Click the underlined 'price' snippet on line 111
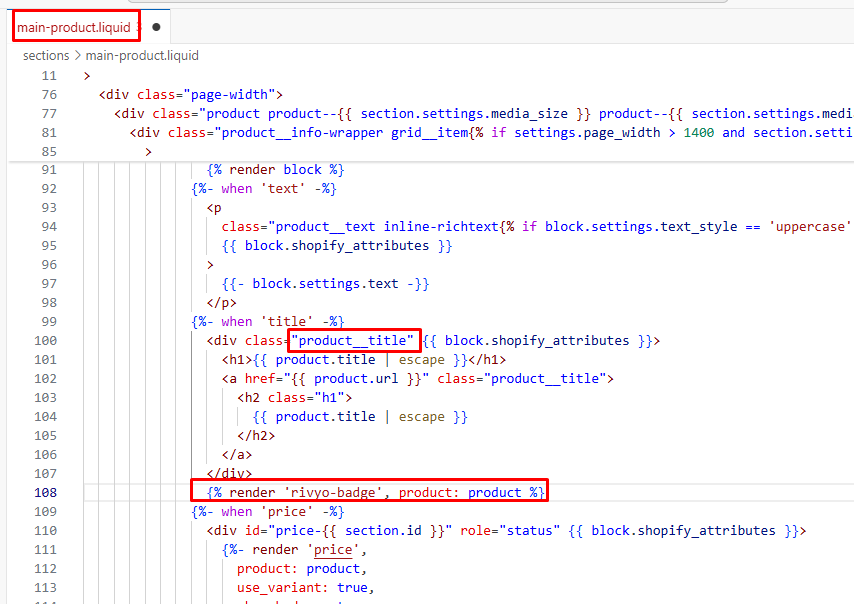The width and height of the screenshot is (854, 604). pyautogui.click(x=333, y=550)
